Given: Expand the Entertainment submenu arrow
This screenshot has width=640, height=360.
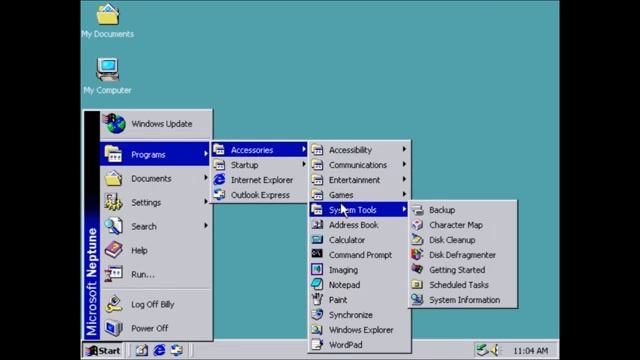Looking at the screenshot, I should (404, 179).
